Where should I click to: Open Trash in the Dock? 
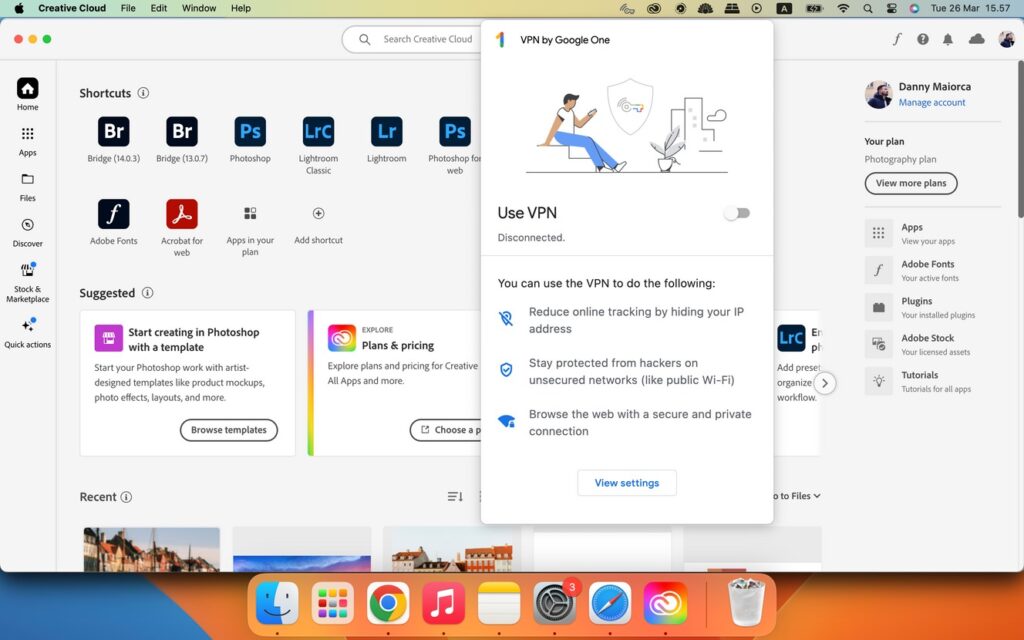[x=745, y=603]
